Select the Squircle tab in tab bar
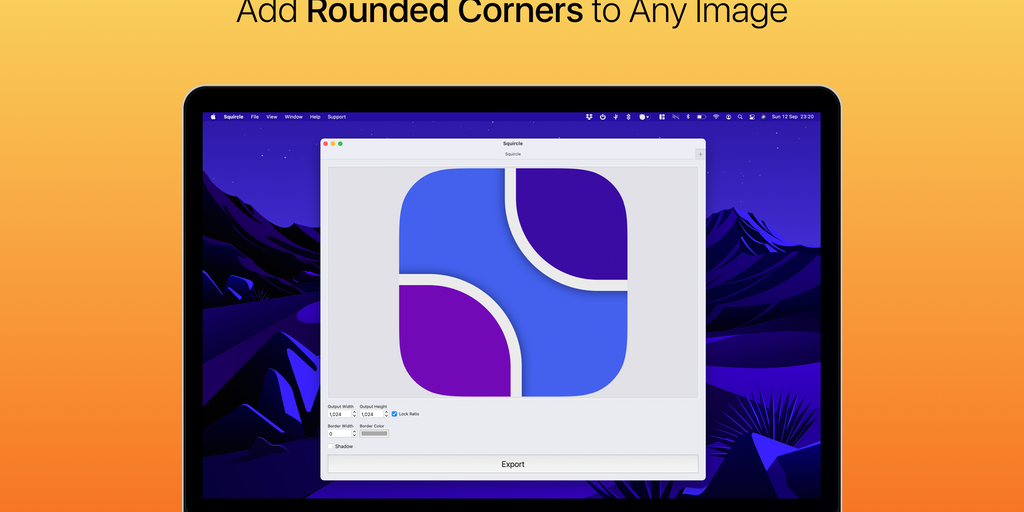Viewport: 1024px width, 512px height. (x=513, y=154)
